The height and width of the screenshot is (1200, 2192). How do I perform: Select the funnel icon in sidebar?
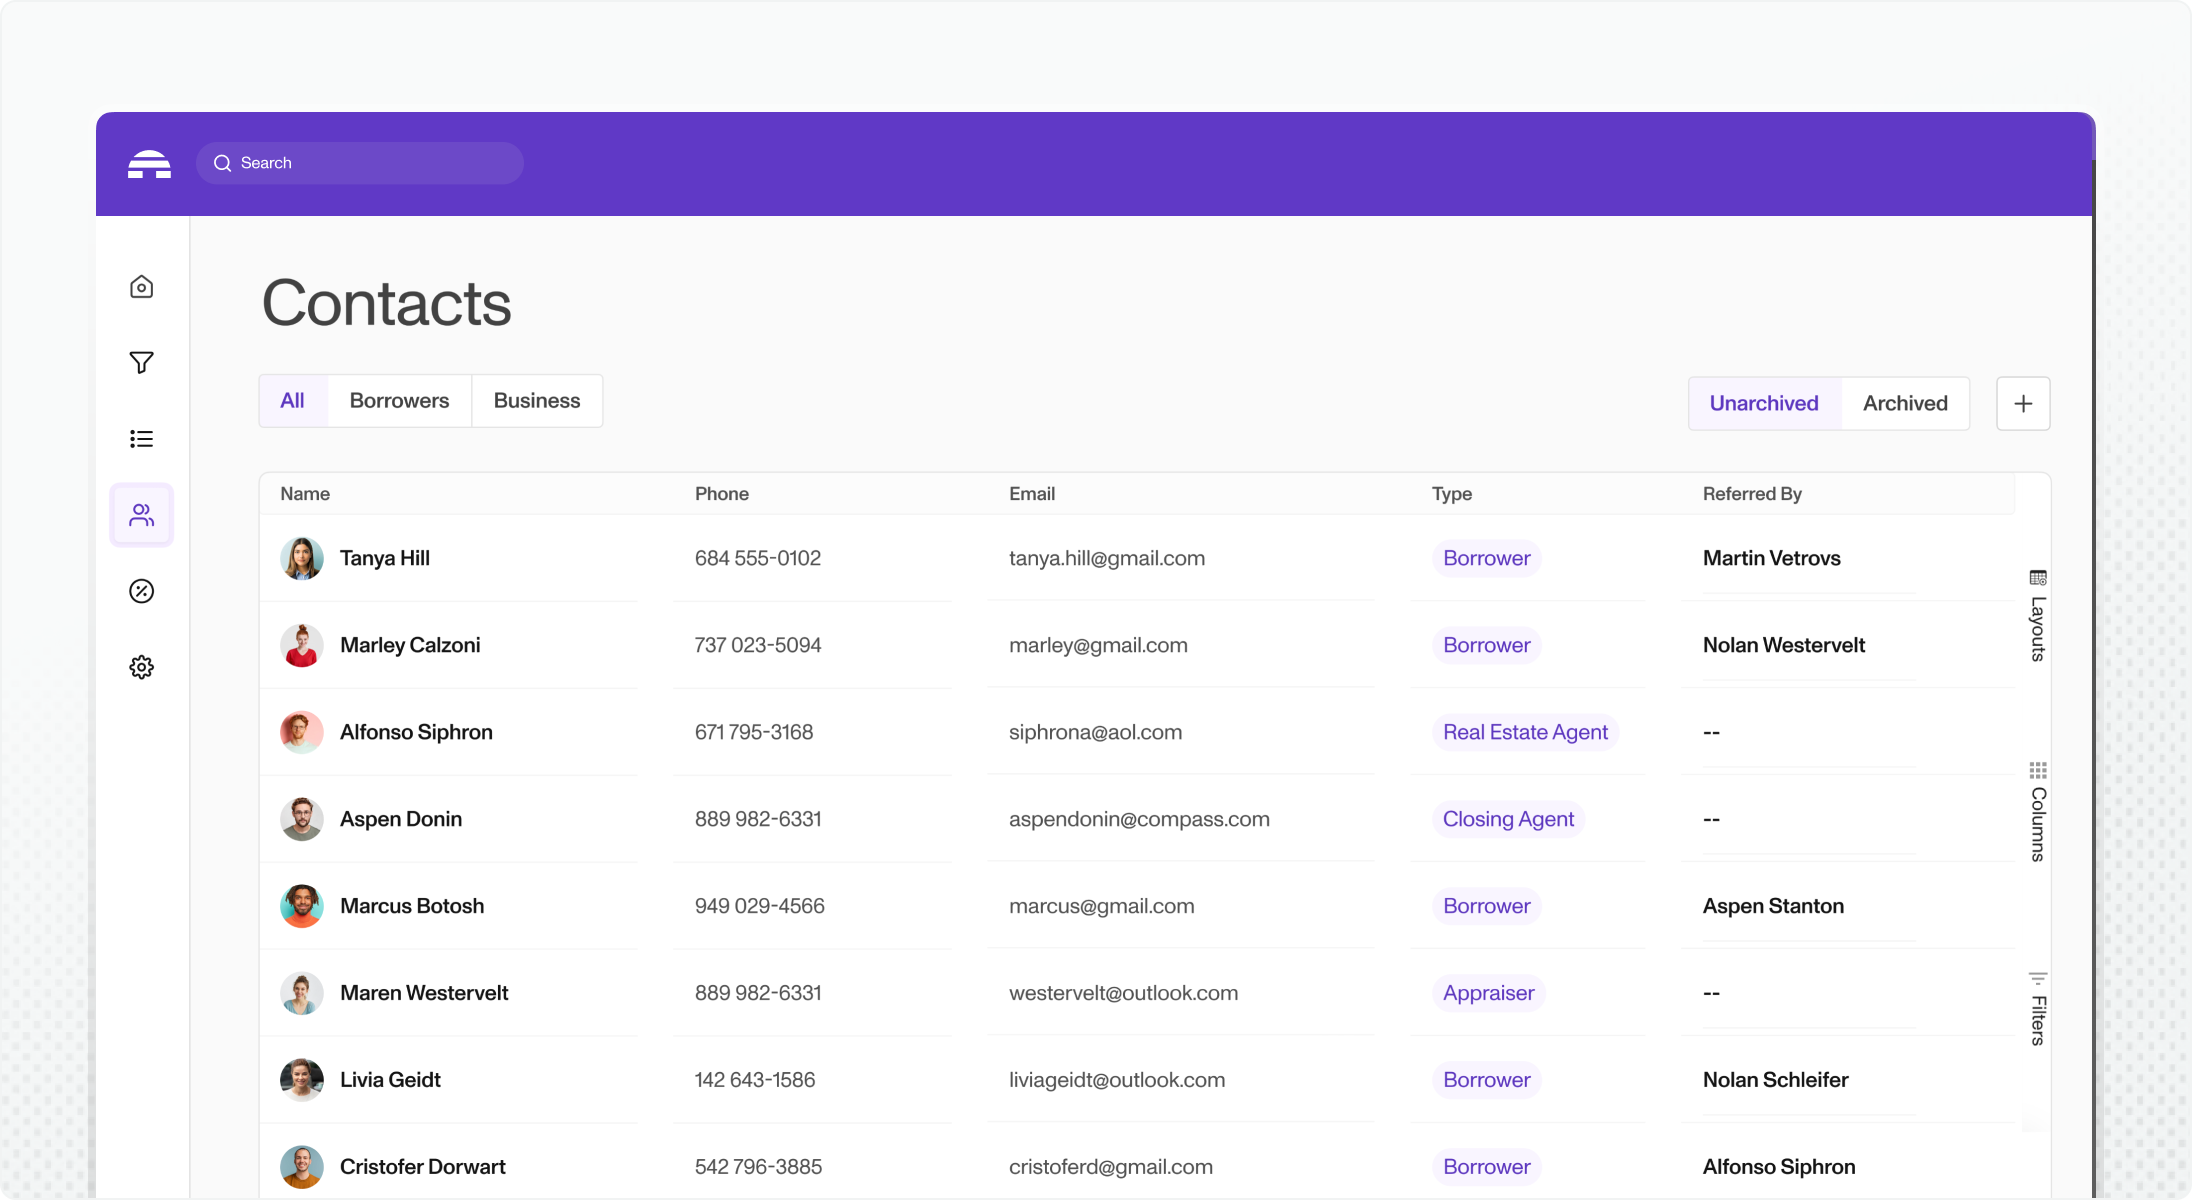coord(141,363)
